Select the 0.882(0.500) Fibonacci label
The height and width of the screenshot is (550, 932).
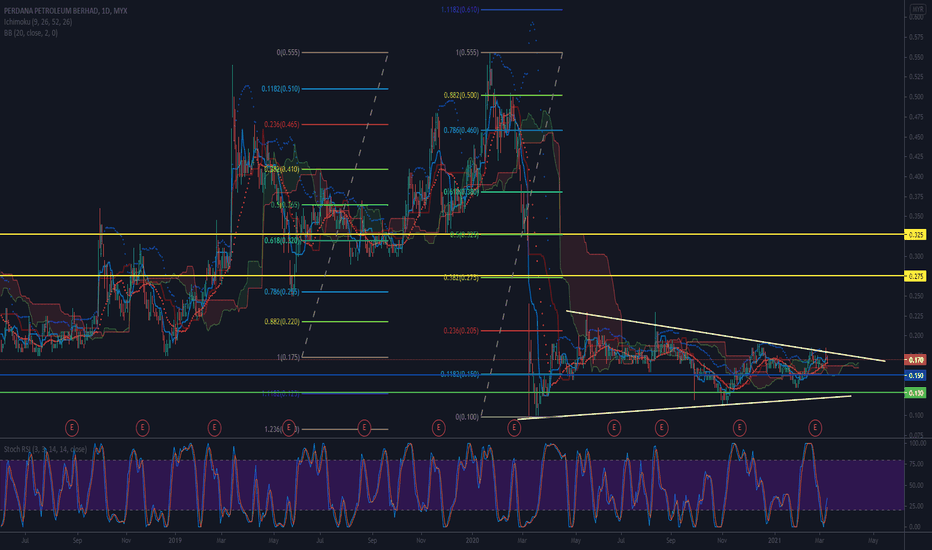coord(461,95)
